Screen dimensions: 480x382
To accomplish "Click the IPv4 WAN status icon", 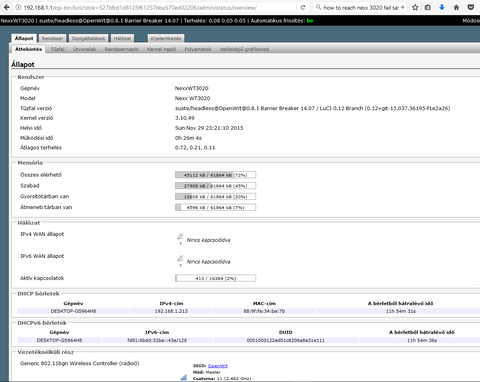I will [180, 237].
